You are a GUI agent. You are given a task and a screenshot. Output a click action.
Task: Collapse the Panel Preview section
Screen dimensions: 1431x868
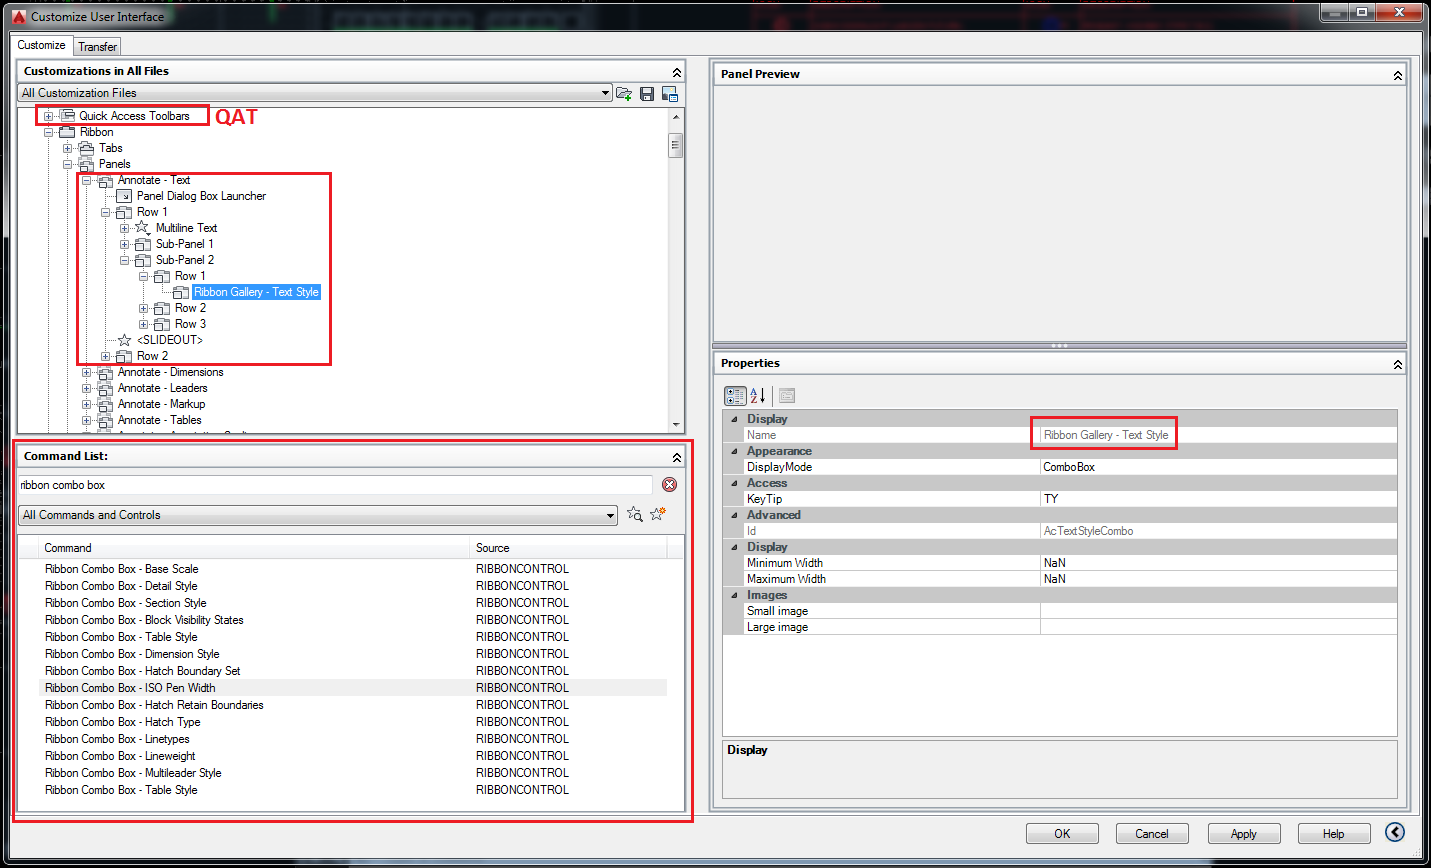tap(1397, 74)
